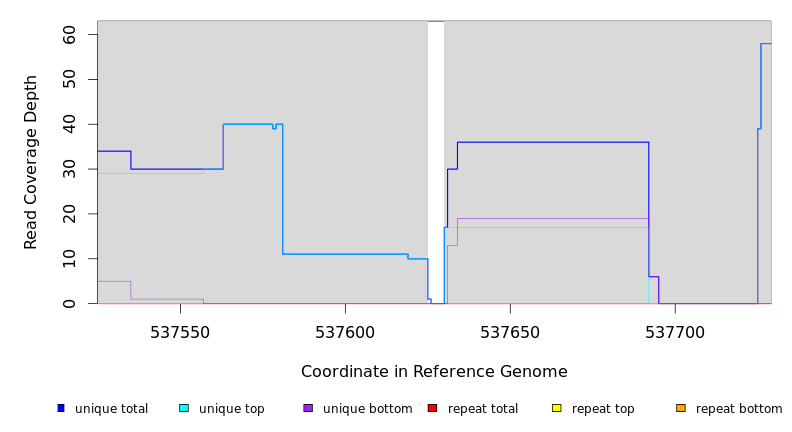This screenshot has height=432, width=792.
Task: Click the orange repeat bottom legend swatch
Action: [681, 408]
